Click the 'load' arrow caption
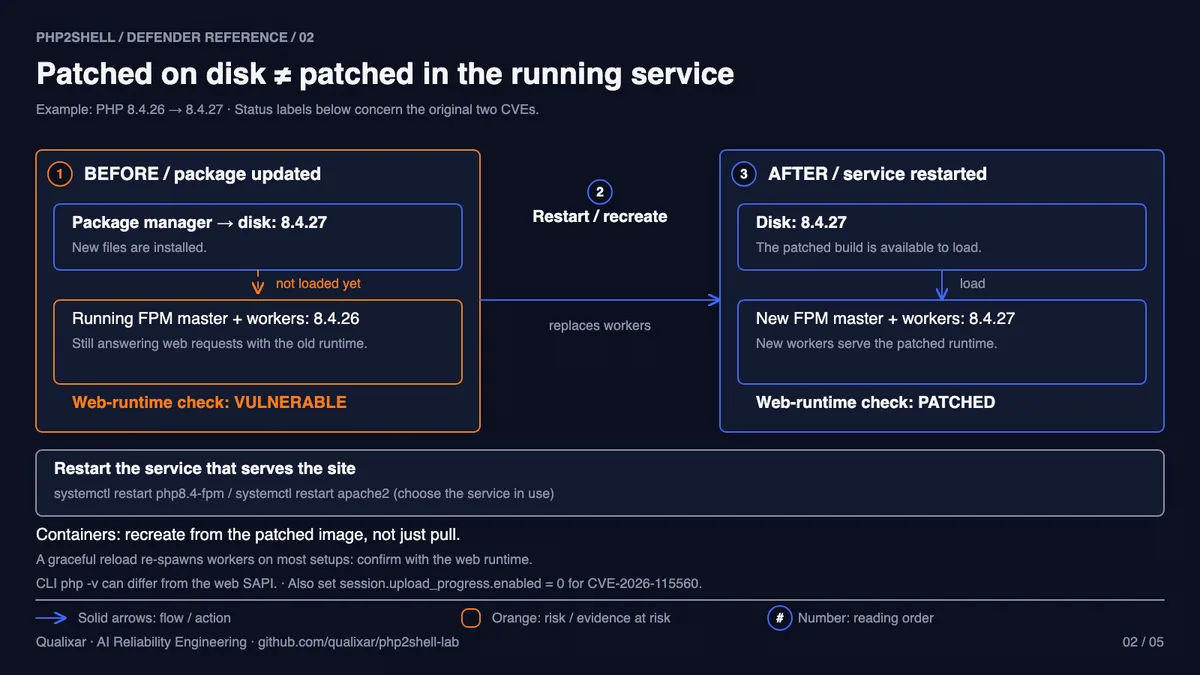 click(x=972, y=284)
